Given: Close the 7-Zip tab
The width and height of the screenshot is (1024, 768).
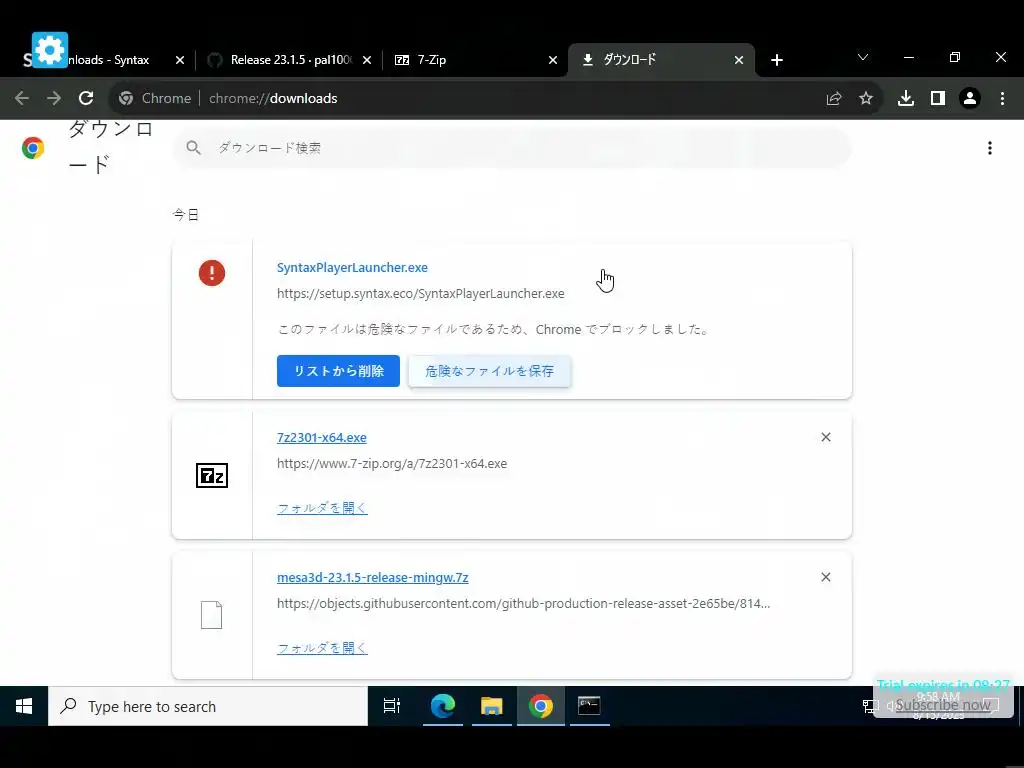Looking at the screenshot, I should click(x=553, y=60).
